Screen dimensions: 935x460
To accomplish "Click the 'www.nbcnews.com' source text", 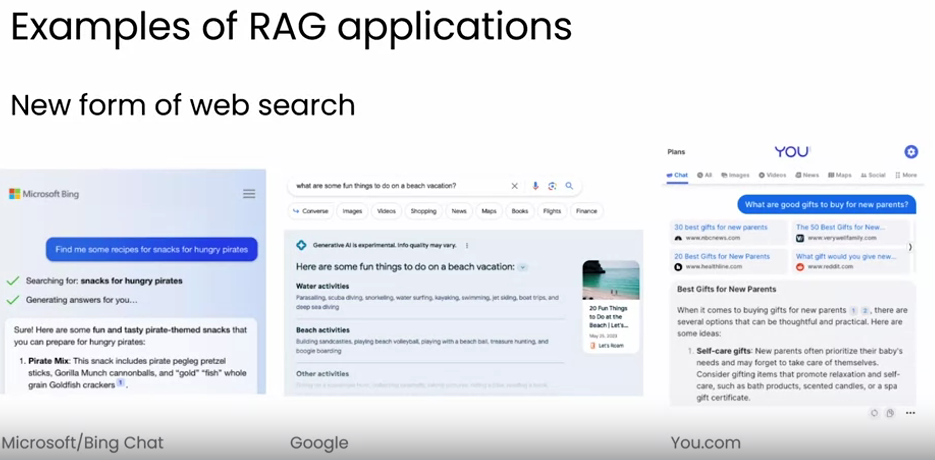I will [713, 237].
